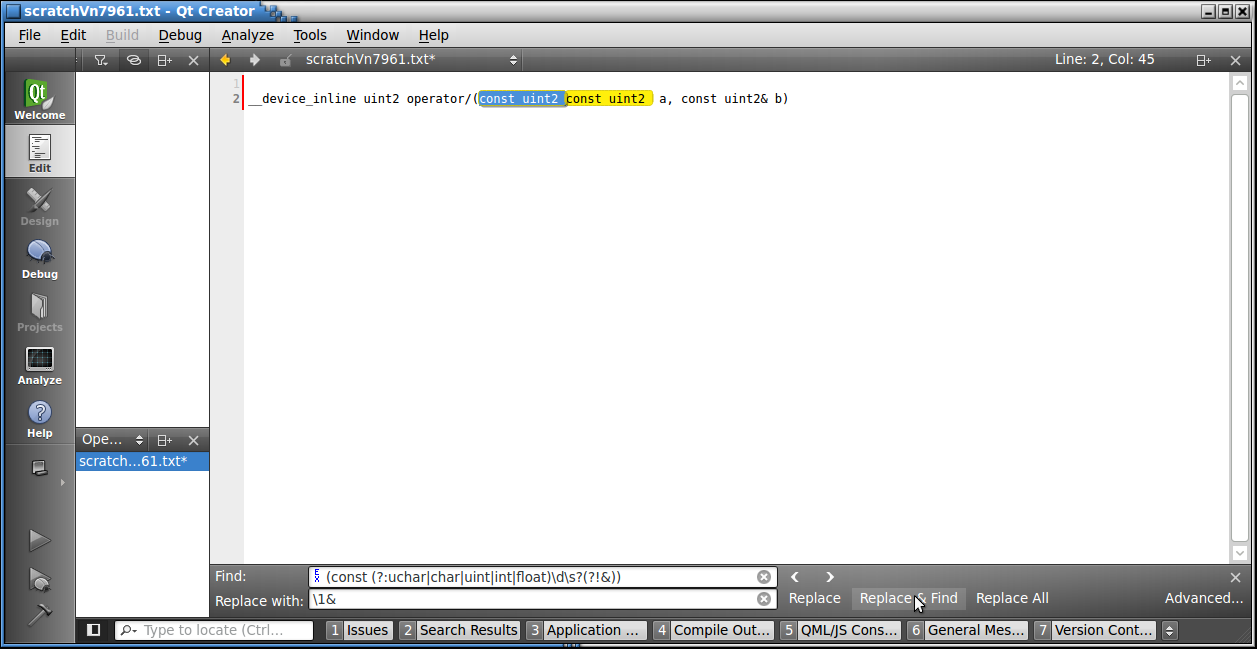Clear the Find field text
Viewport: 1257px width, 649px height.
pyautogui.click(x=764, y=577)
